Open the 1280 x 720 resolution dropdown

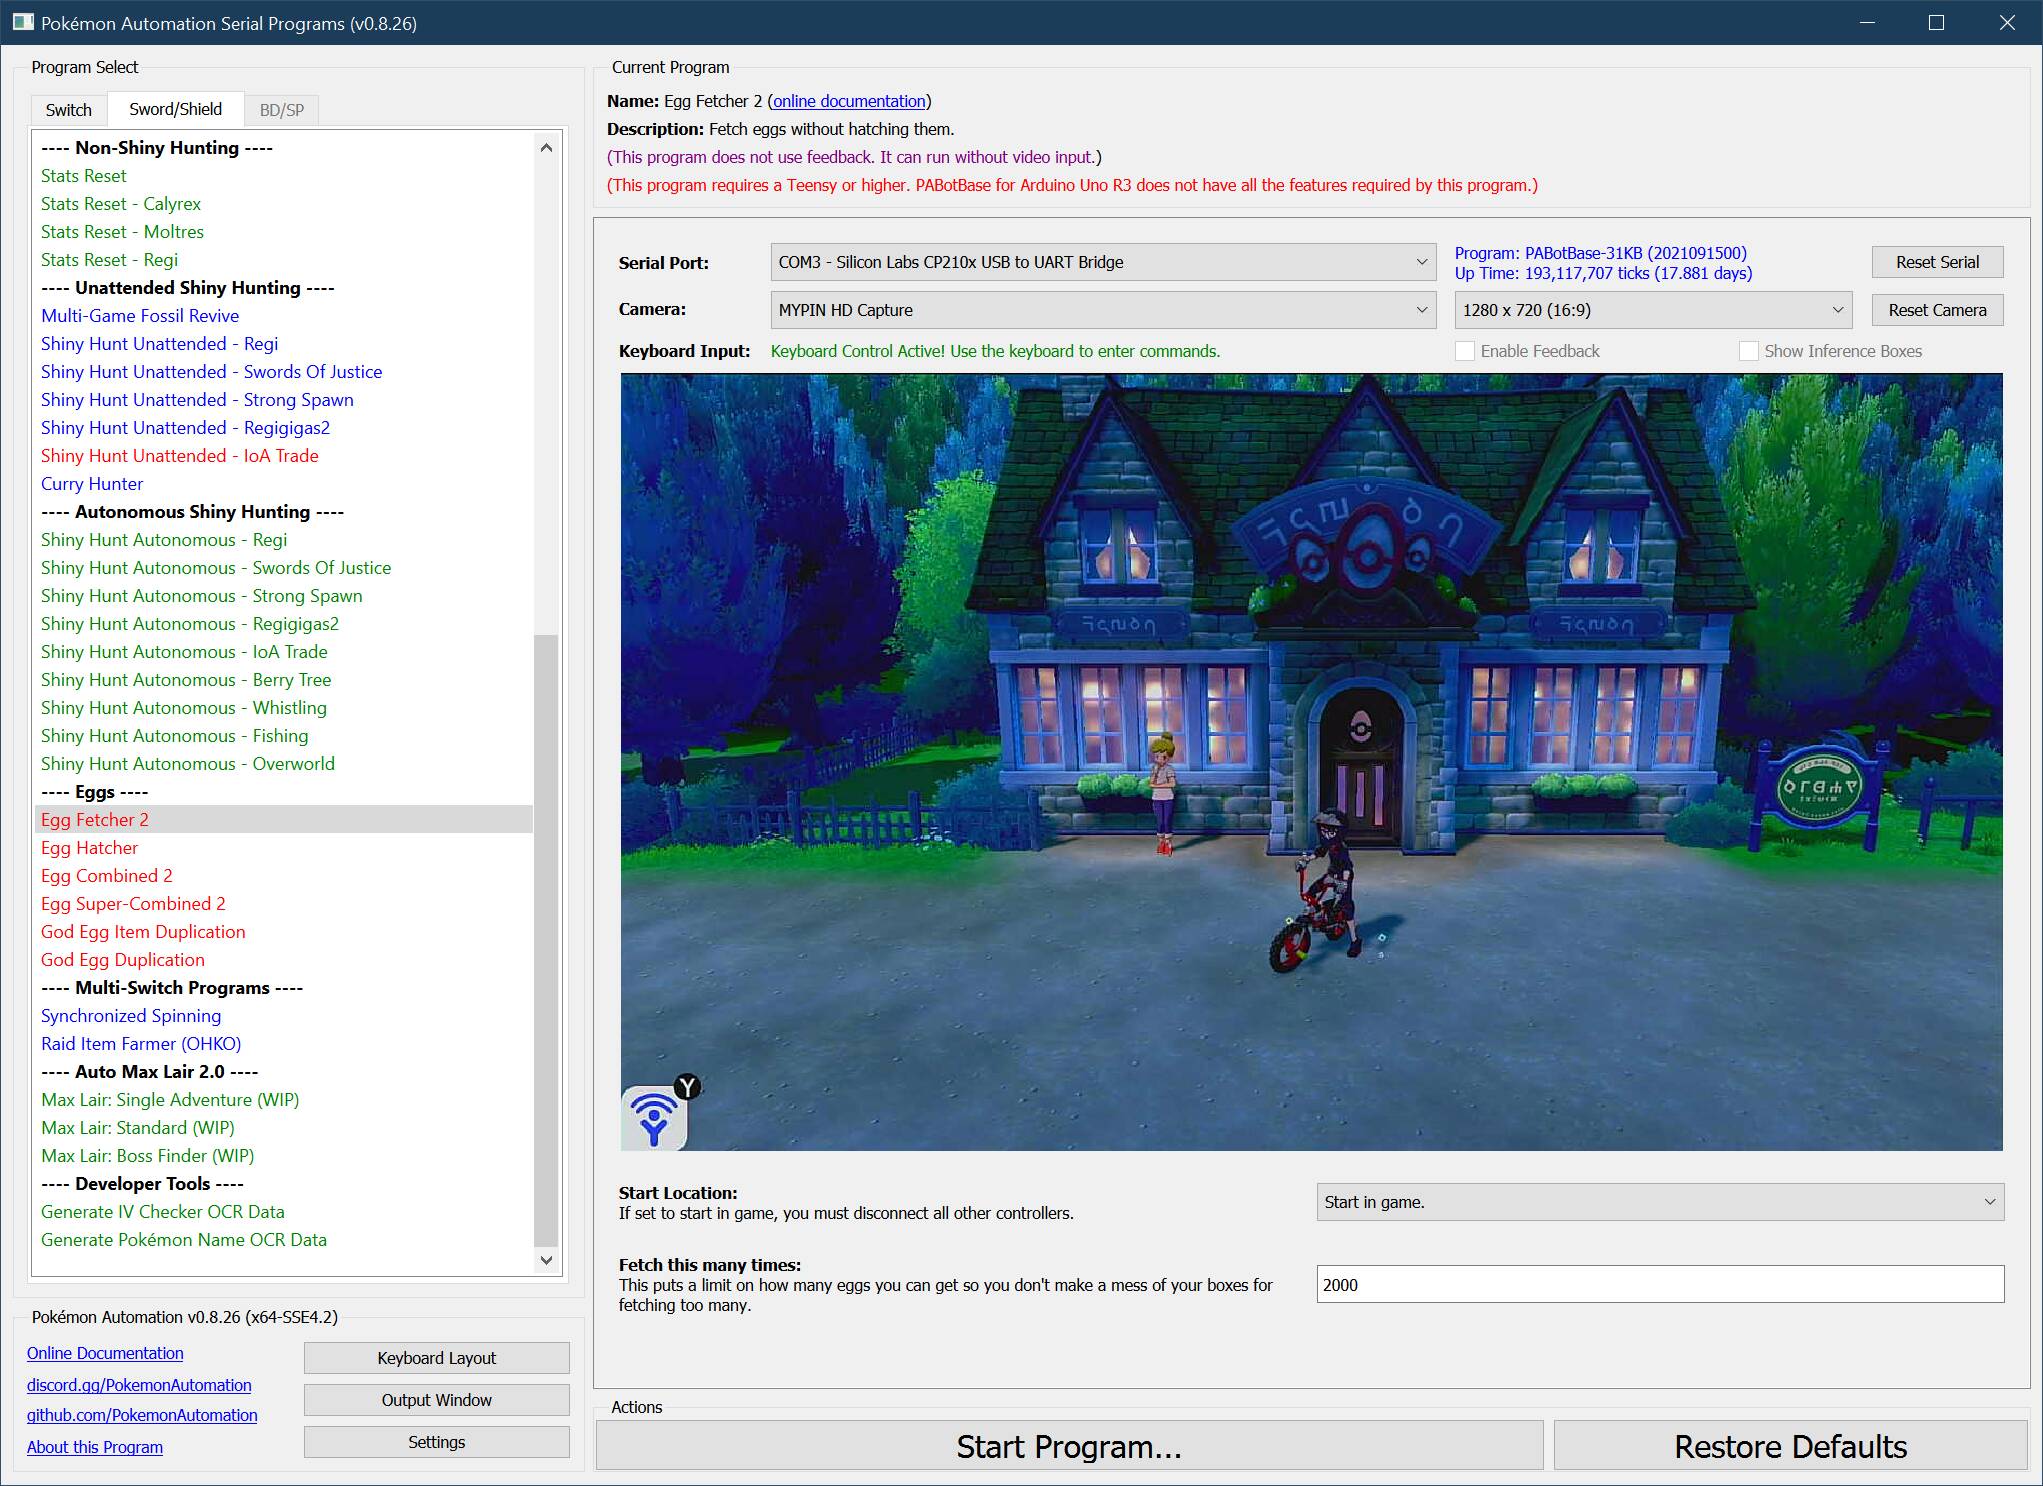(1652, 310)
